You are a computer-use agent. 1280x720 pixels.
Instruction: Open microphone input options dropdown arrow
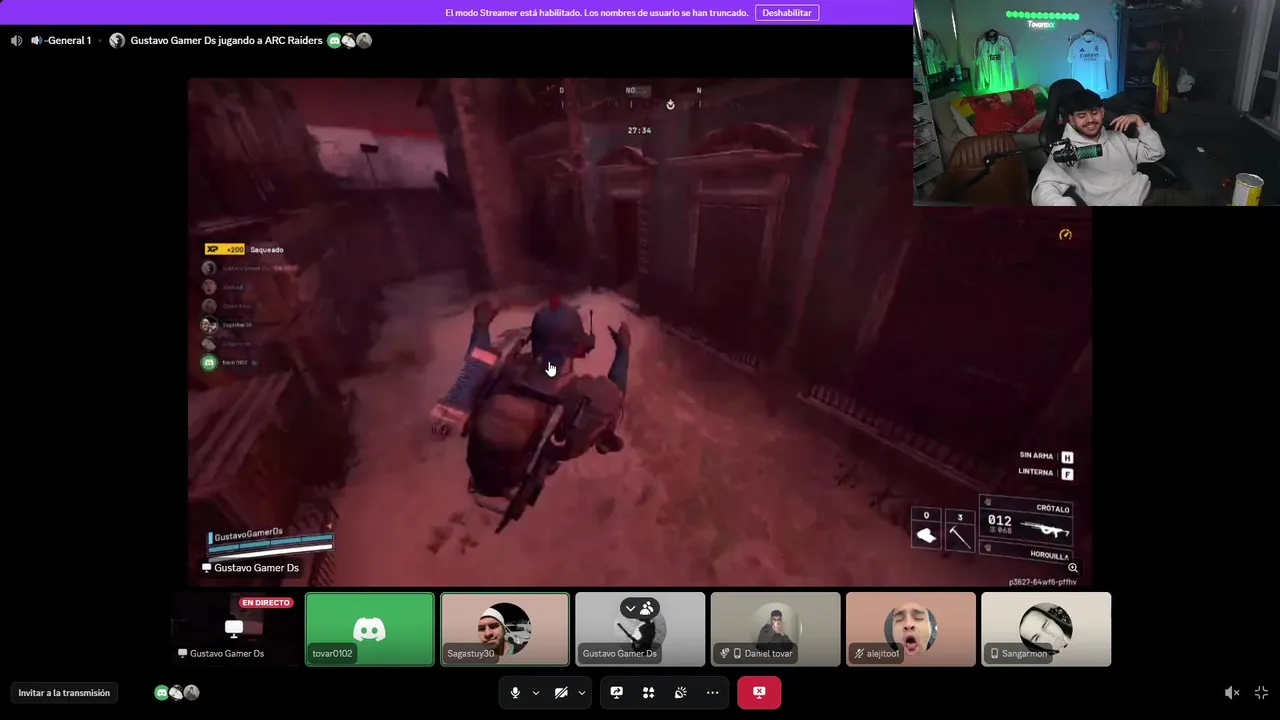pos(535,692)
